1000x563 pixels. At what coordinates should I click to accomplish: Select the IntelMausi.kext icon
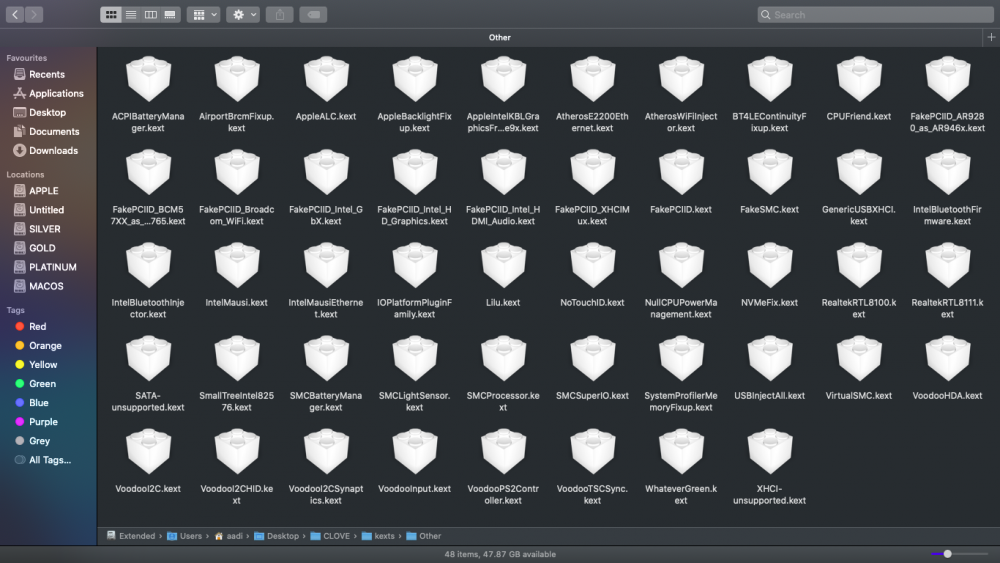click(237, 265)
